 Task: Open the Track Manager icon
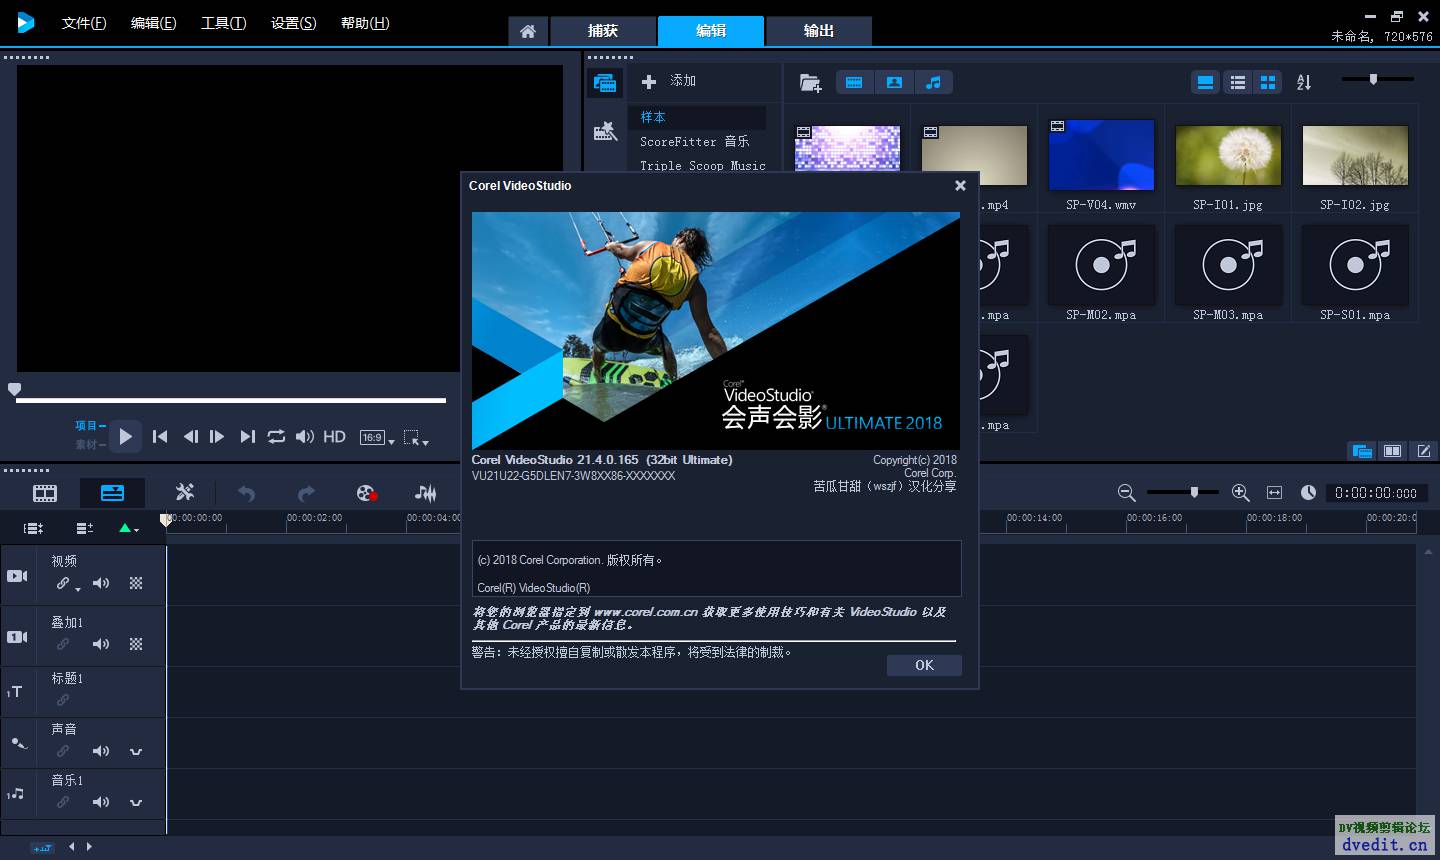[x=85, y=528]
